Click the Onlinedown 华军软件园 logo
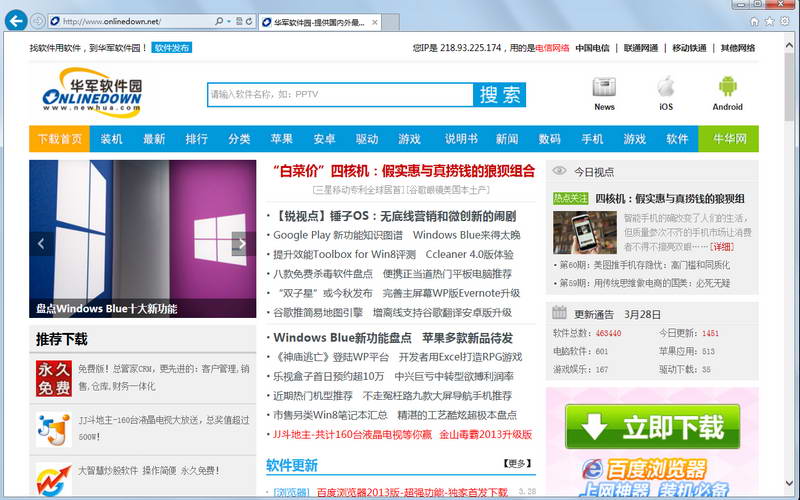This screenshot has height=500, width=800. pos(92,92)
